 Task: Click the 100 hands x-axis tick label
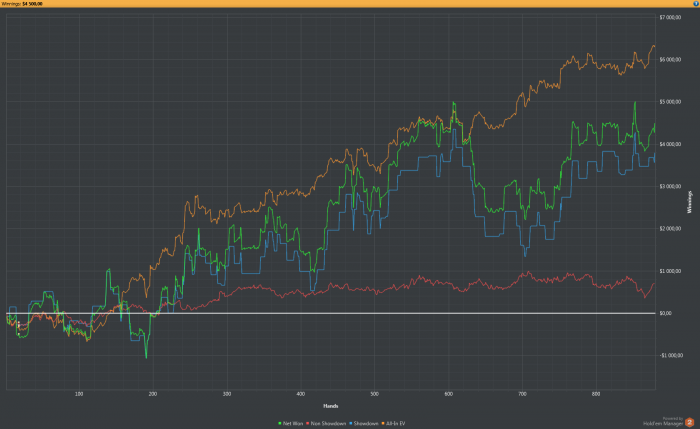(79, 394)
